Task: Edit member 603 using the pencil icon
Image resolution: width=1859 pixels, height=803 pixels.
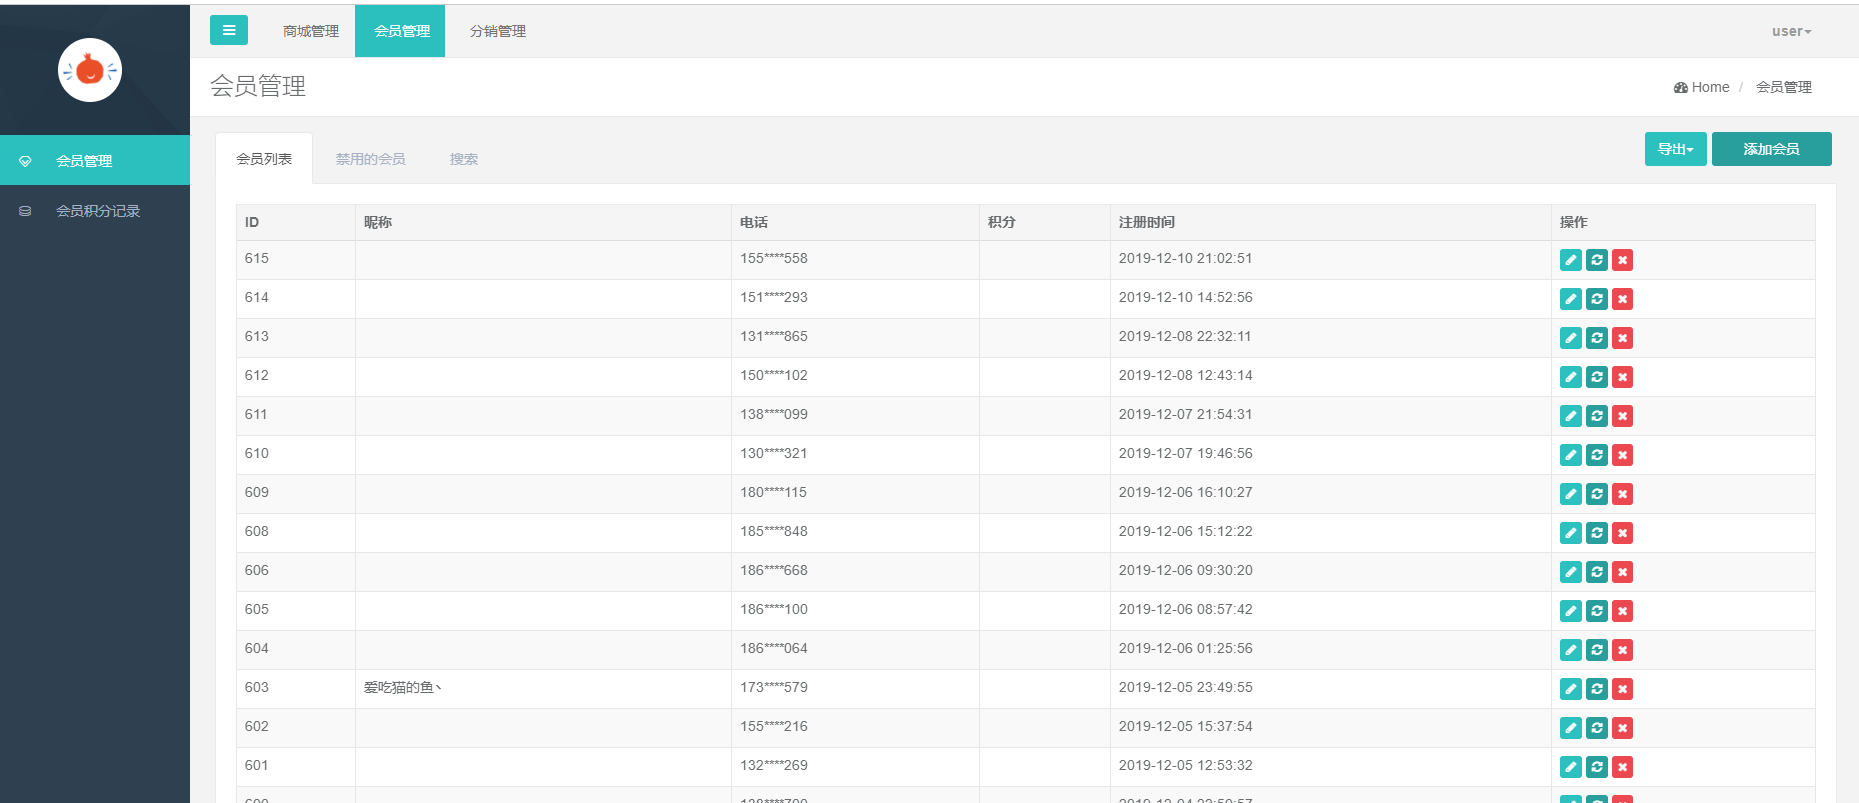Action: (x=1571, y=689)
